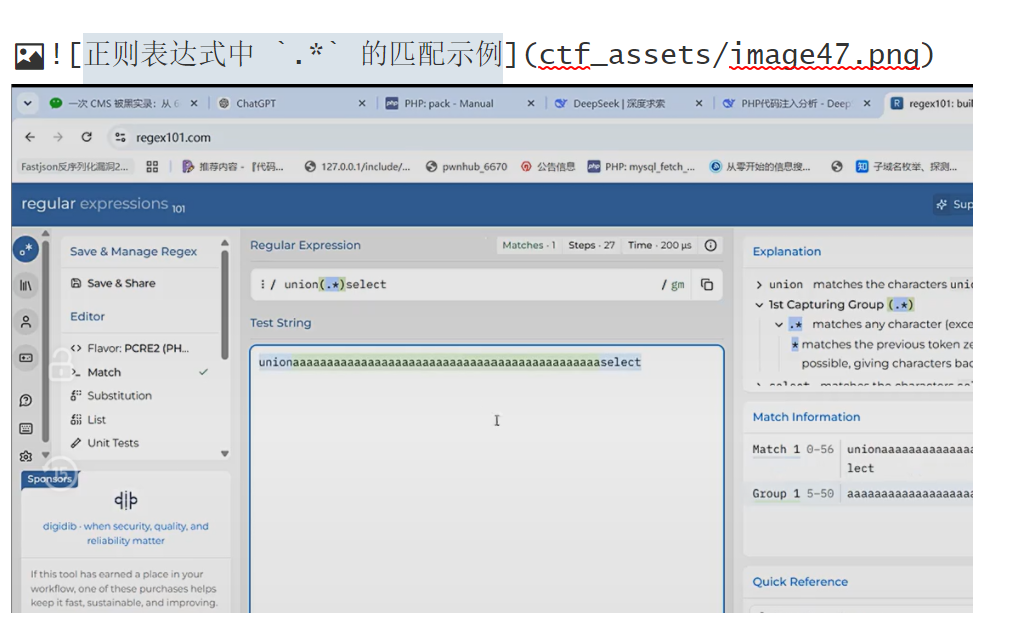
Task: Open the digidib sponsor link
Action: [x=125, y=533]
